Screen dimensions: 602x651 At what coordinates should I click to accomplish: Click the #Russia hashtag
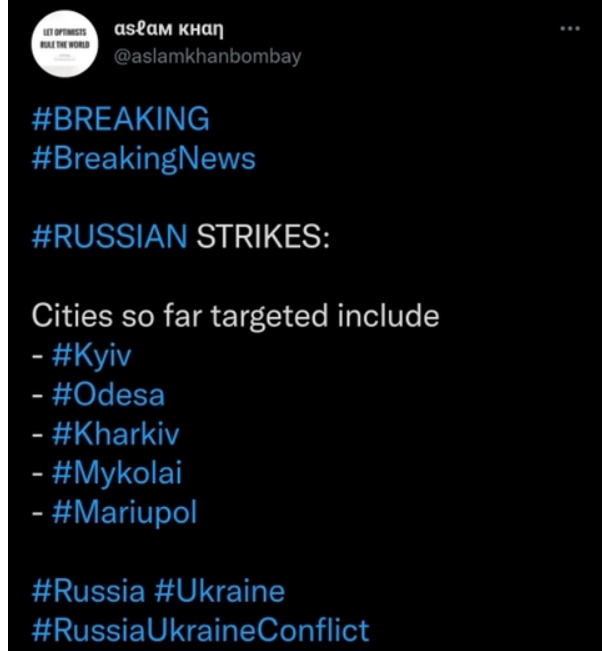click(88, 591)
